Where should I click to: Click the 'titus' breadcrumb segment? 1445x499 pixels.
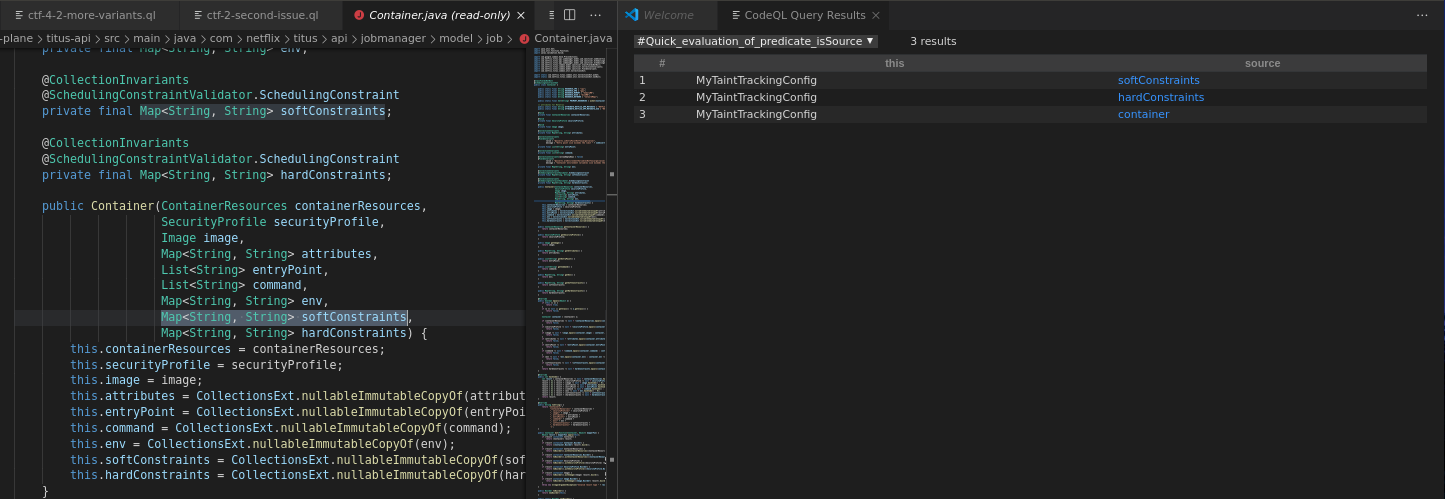tap(305, 38)
